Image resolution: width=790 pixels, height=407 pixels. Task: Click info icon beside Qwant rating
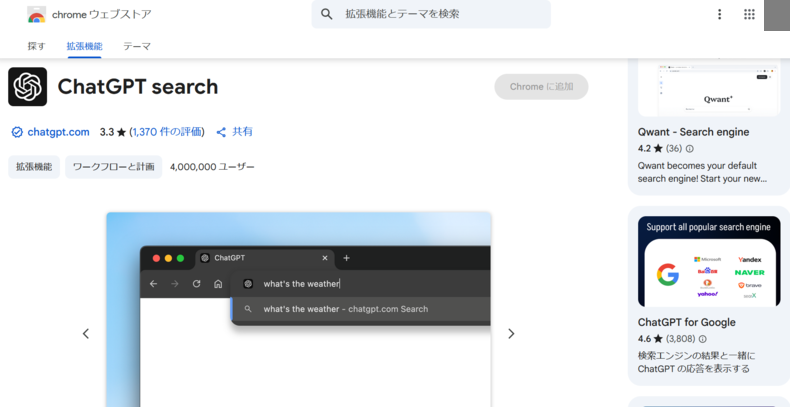point(690,149)
